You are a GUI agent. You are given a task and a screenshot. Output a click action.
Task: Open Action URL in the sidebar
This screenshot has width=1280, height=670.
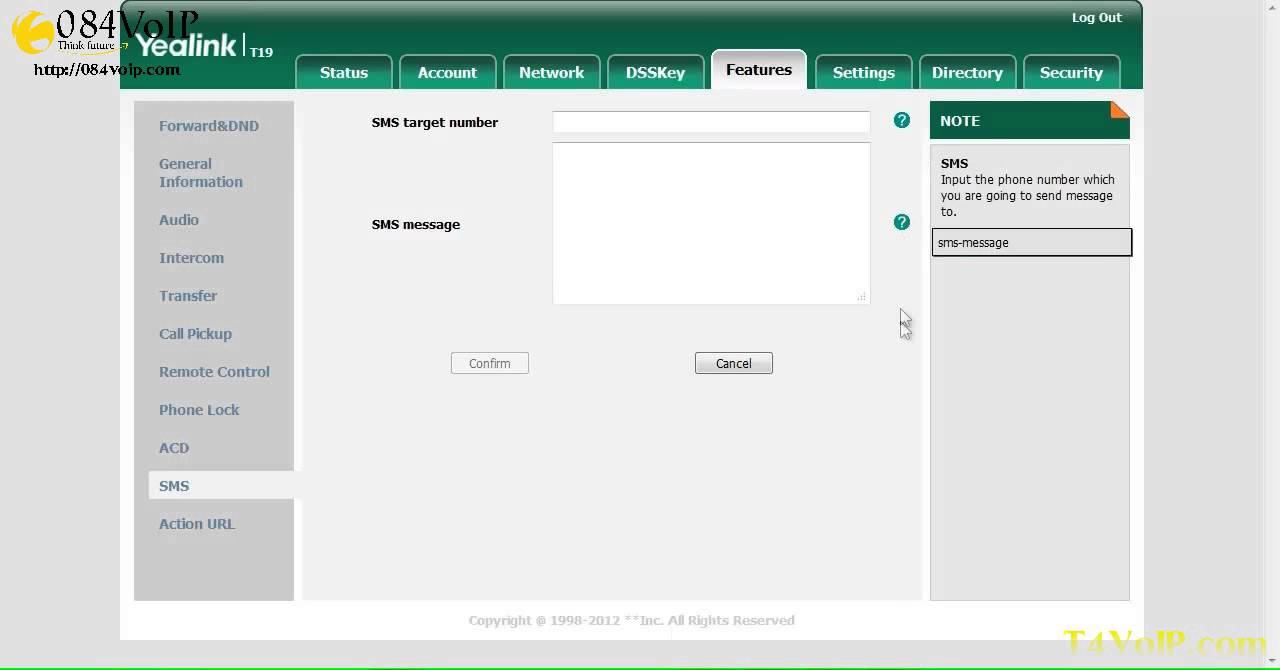pyautogui.click(x=197, y=524)
